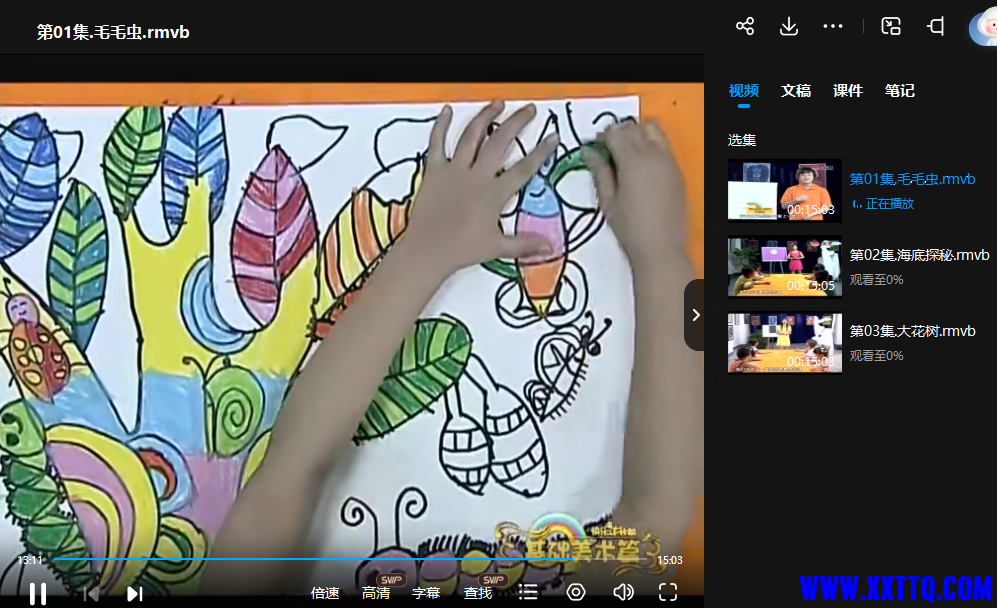
Task: Click 观看至0% under 第03集
Action: tap(876, 356)
